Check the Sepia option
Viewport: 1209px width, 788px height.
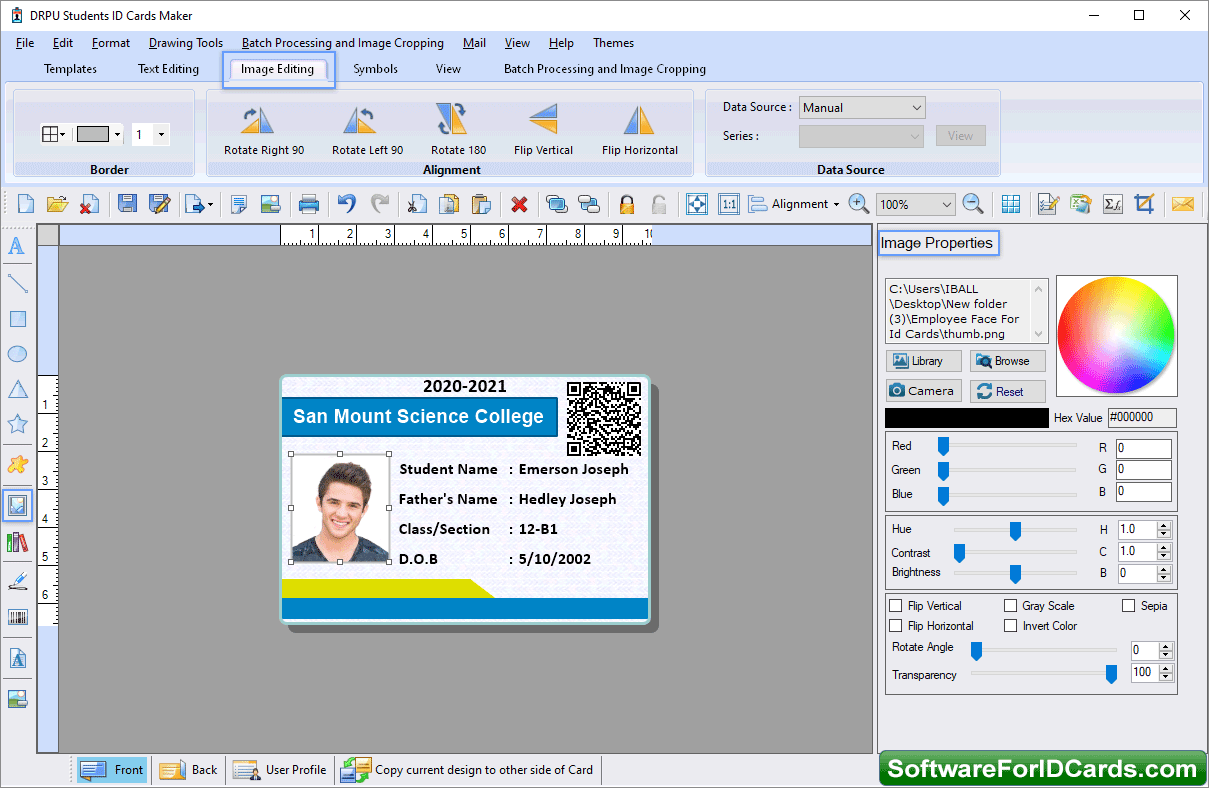[x=1129, y=606]
